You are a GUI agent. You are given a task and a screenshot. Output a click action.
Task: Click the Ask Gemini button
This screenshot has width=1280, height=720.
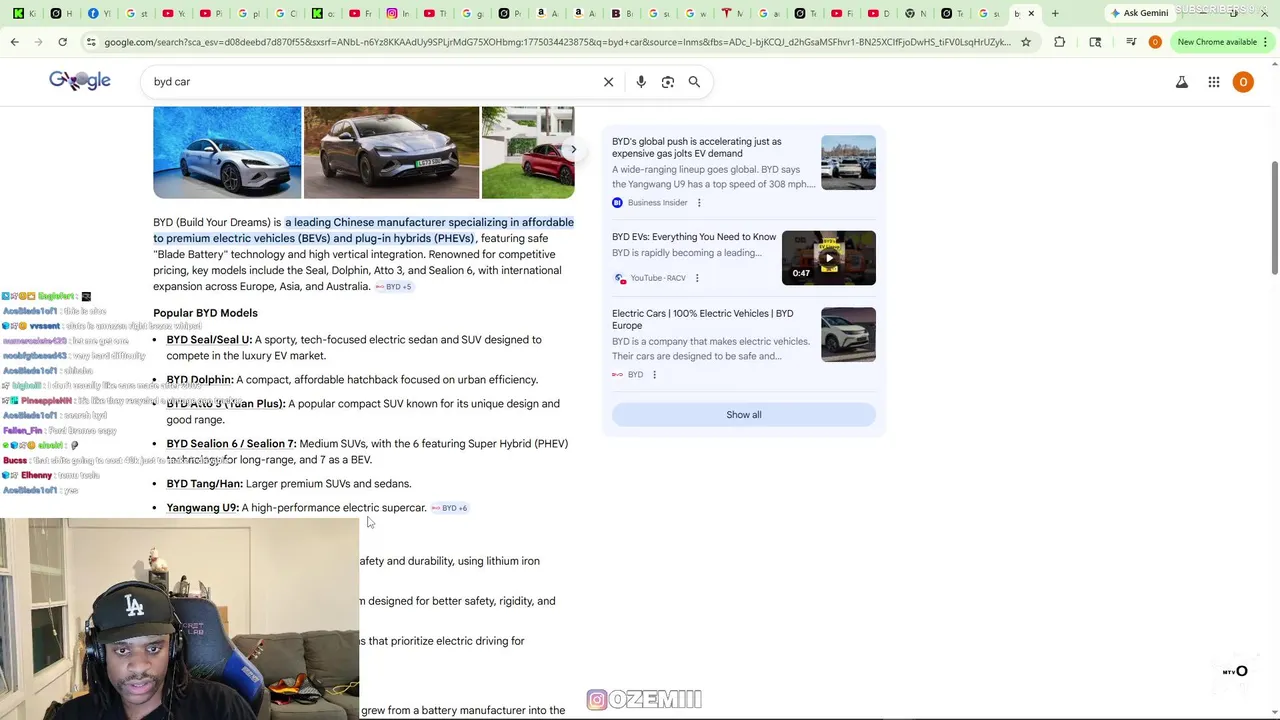pyautogui.click(x=1139, y=13)
